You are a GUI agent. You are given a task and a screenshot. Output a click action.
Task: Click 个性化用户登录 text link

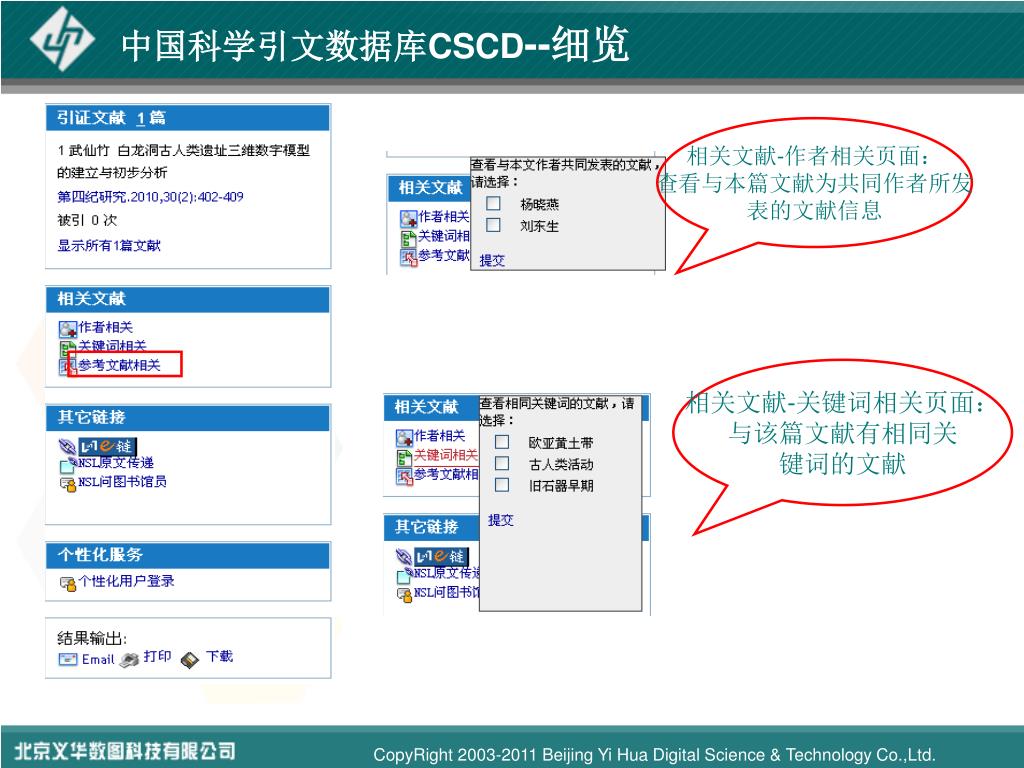tap(126, 581)
